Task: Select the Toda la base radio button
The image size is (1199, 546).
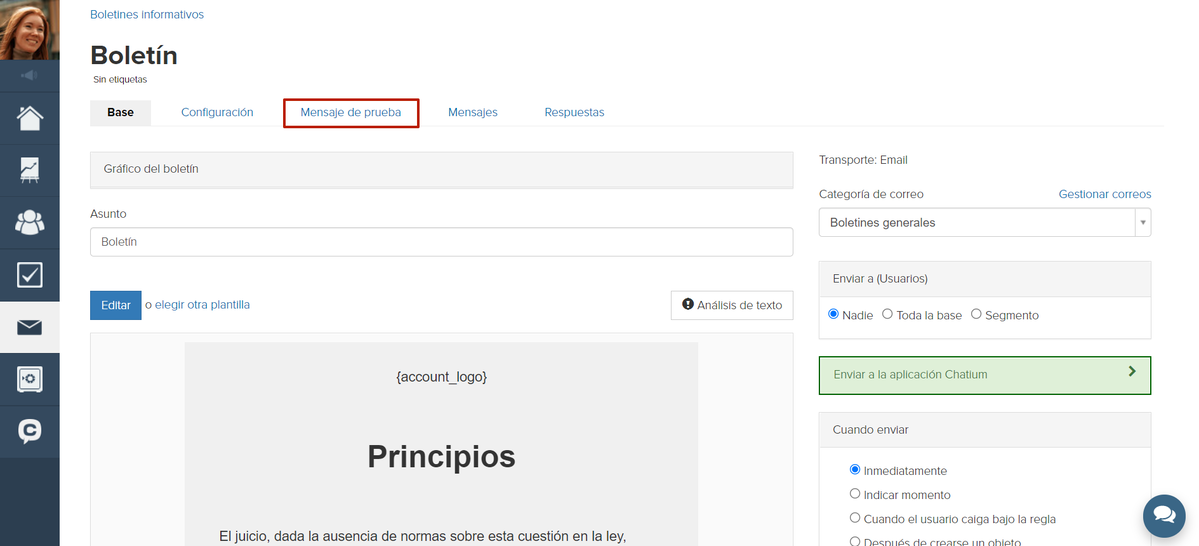Action: pos(887,314)
